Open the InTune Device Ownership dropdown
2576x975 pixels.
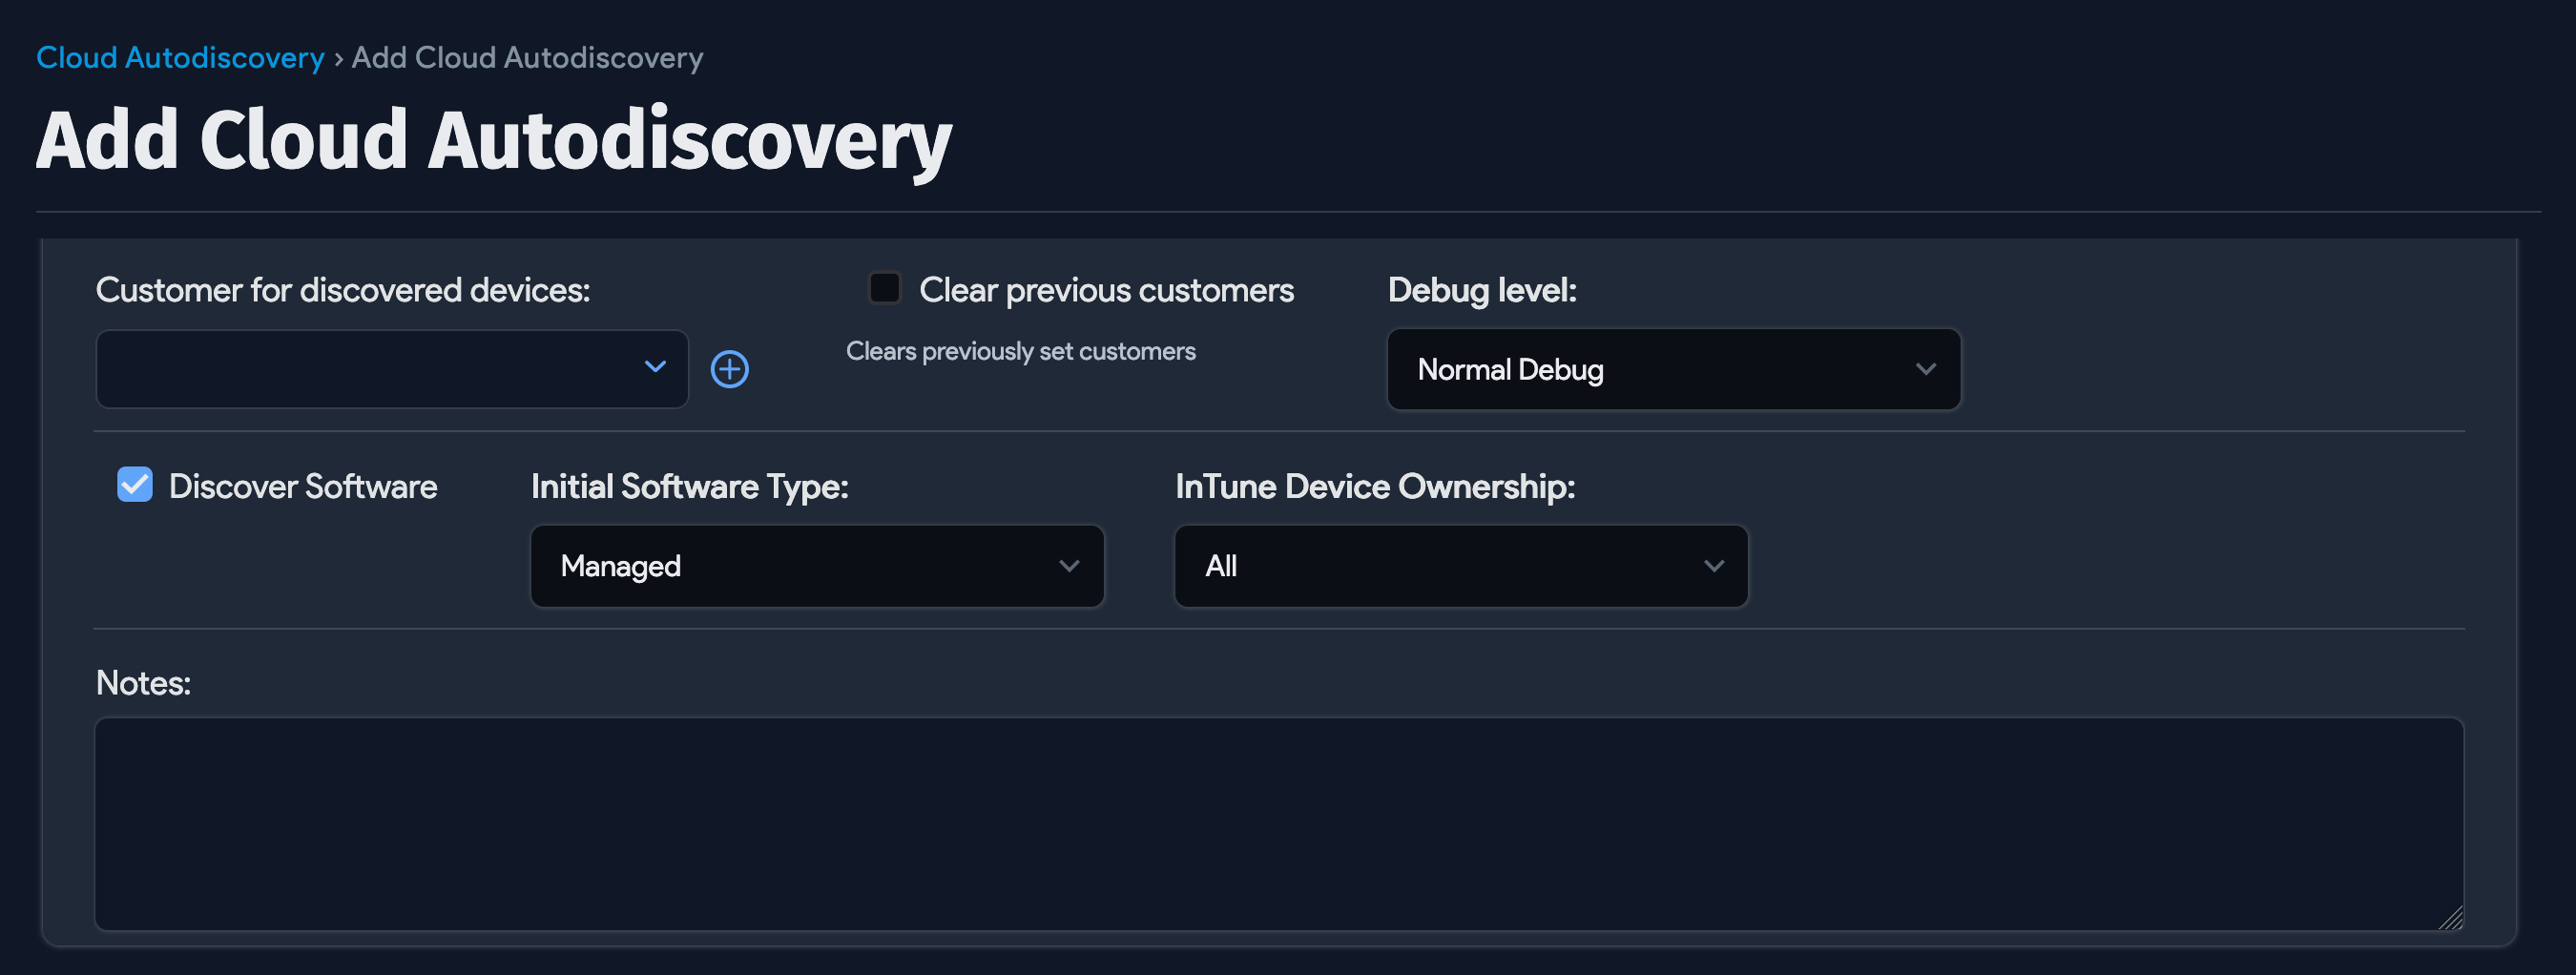coord(1459,566)
